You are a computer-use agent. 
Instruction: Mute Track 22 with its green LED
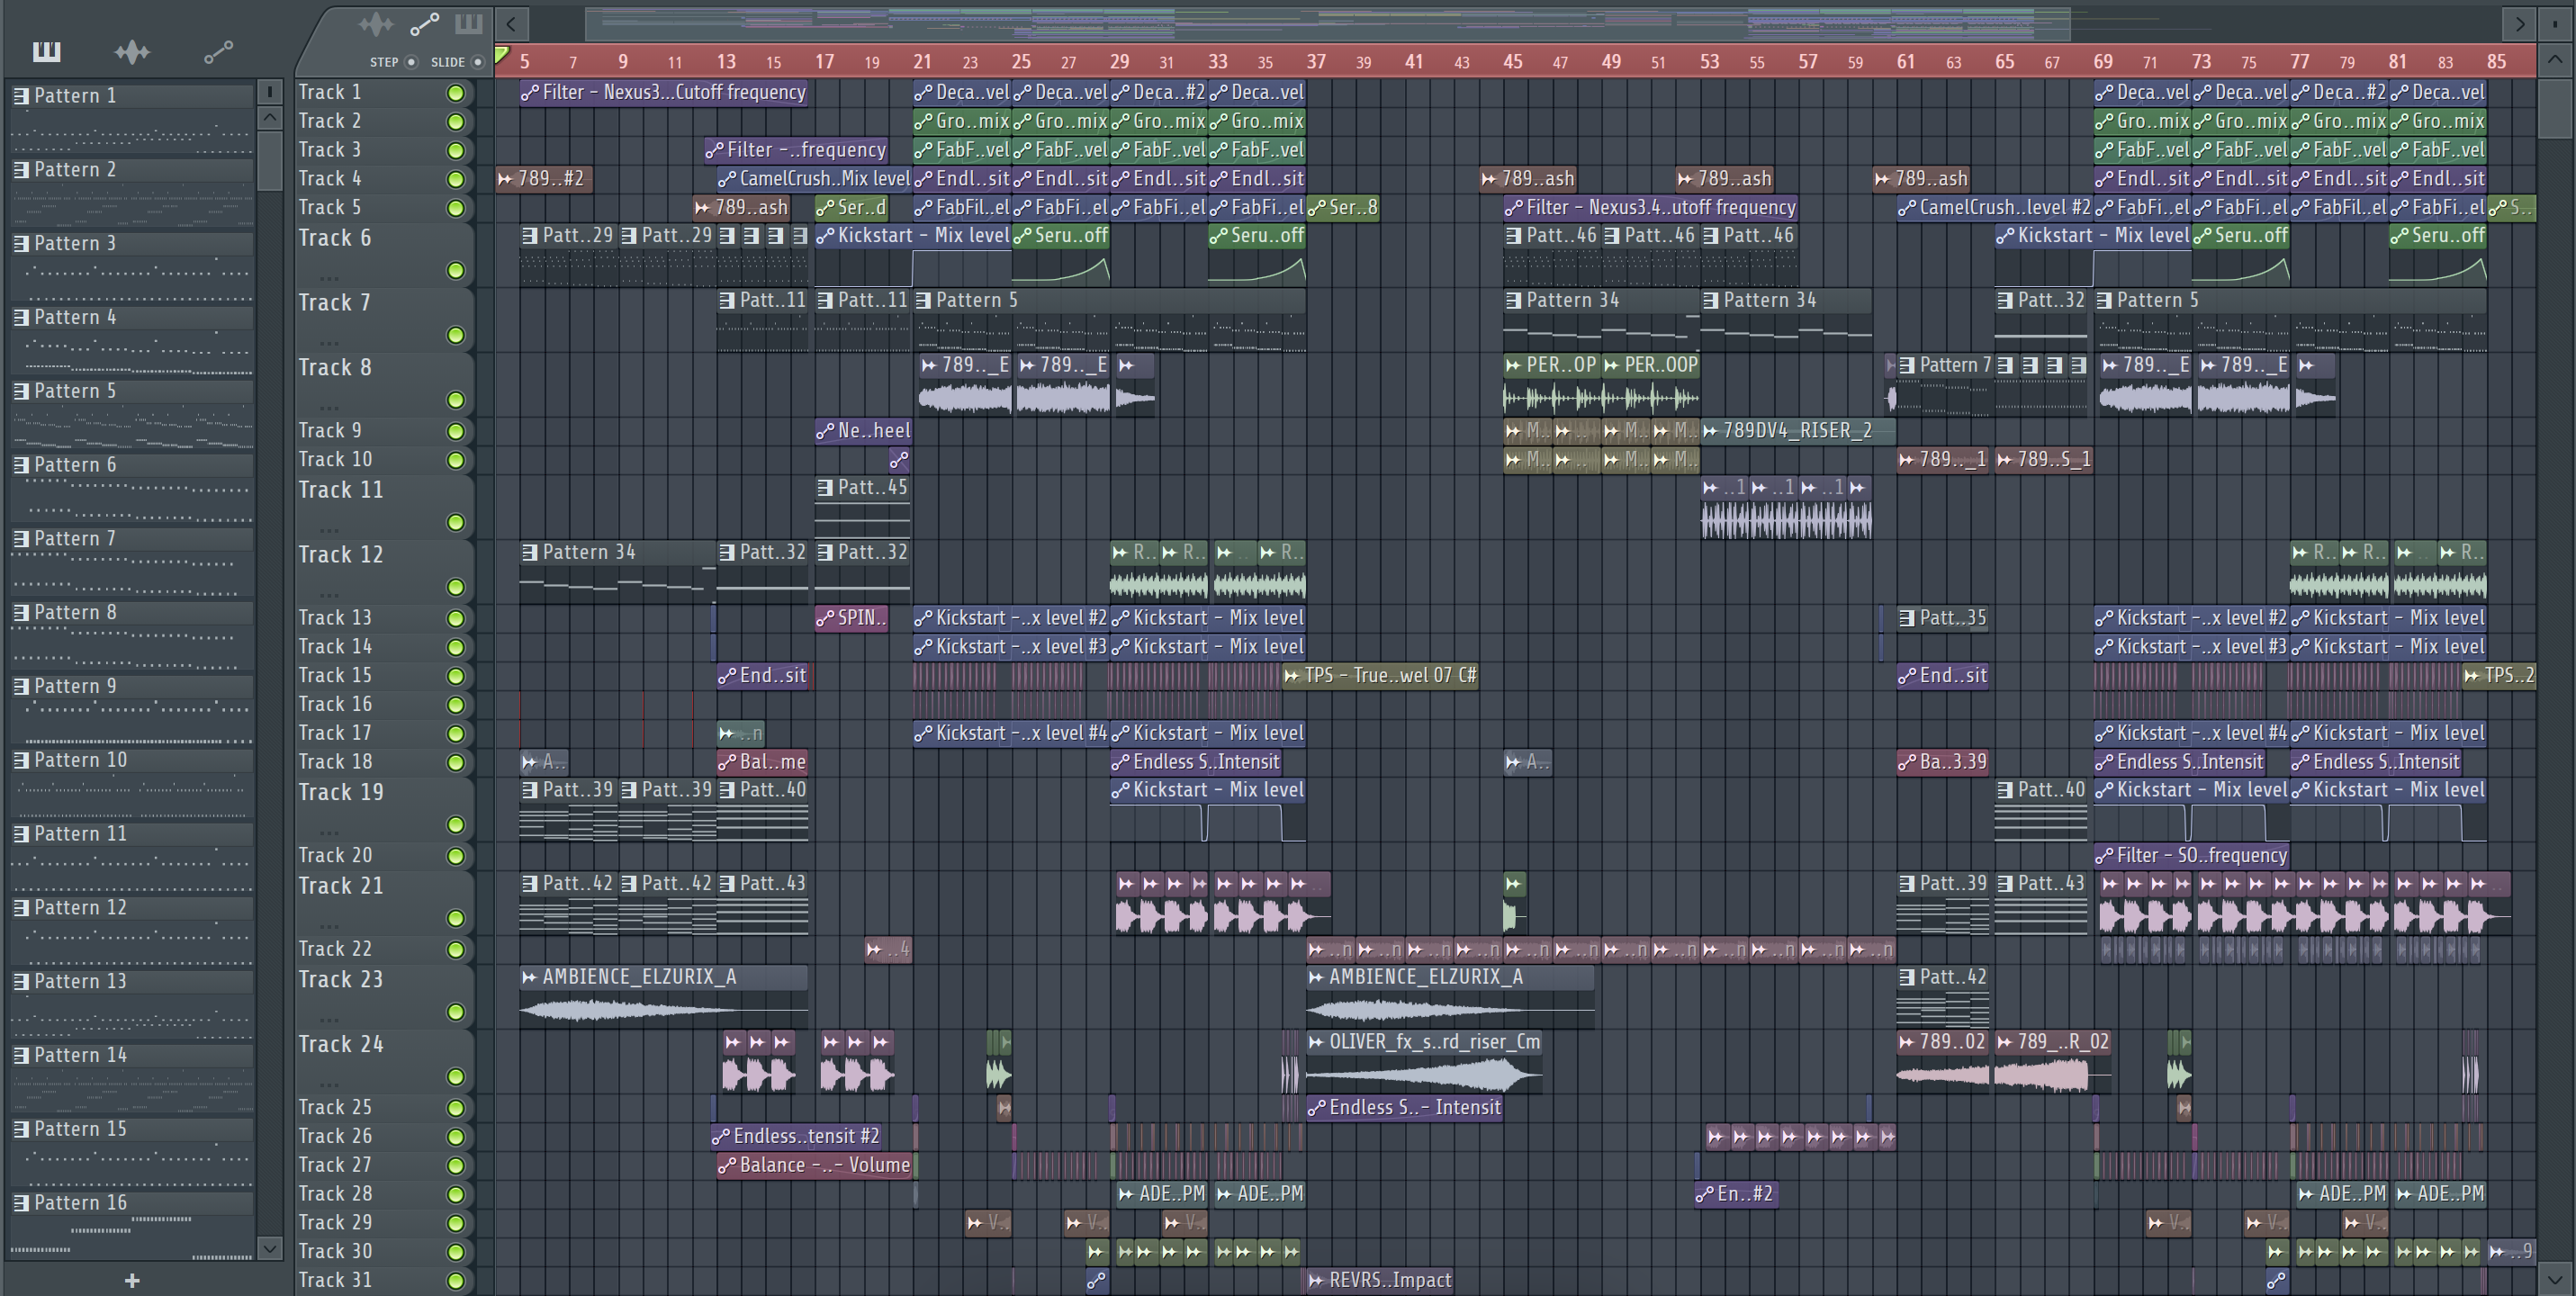coord(455,949)
